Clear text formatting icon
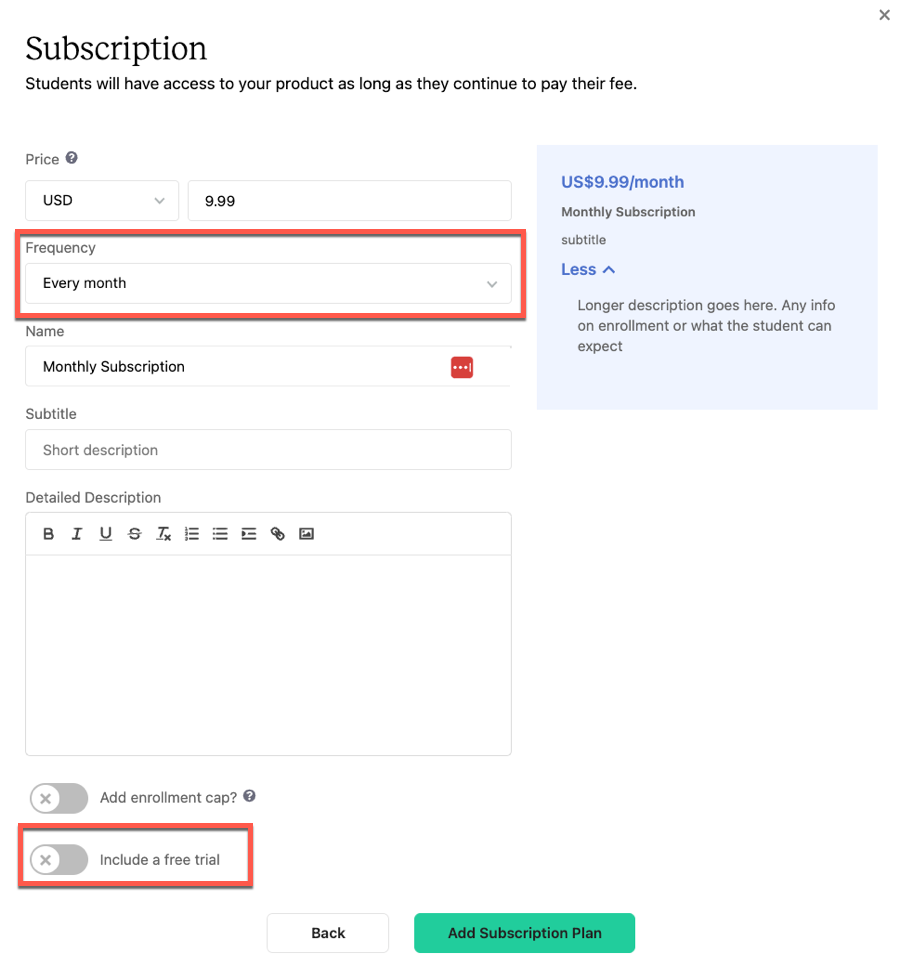Viewport: 900px width, 980px height. click(163, 534)
